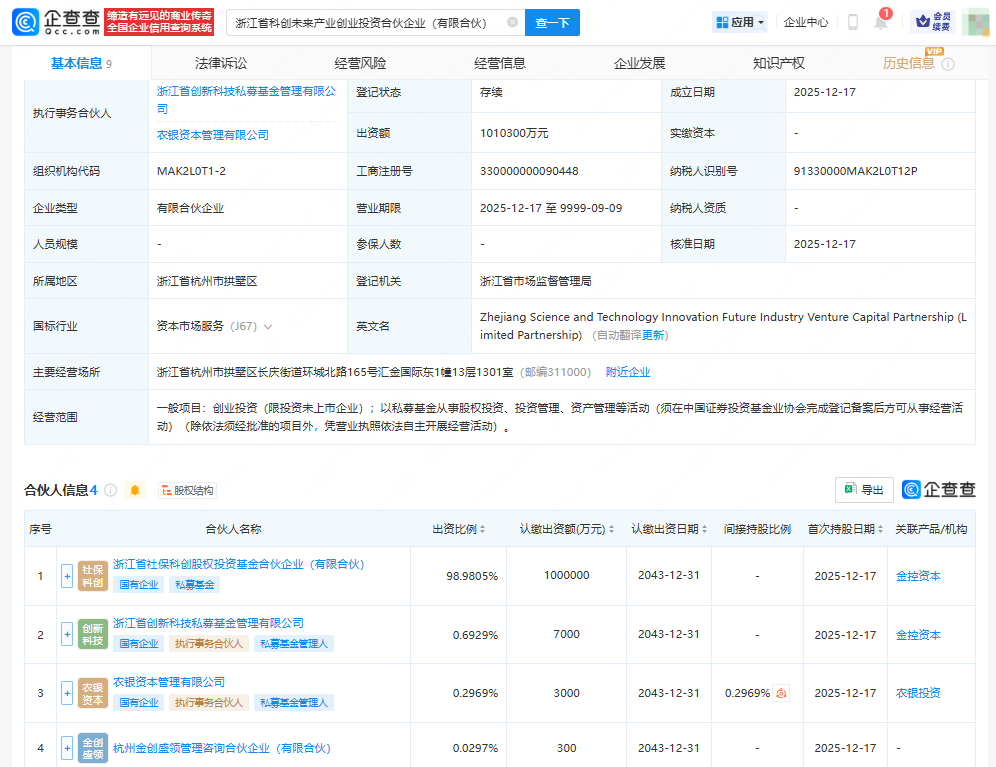The image size is (996, 767).
Task: Click the mobile phone icon in header
Action: coord(853,22)
